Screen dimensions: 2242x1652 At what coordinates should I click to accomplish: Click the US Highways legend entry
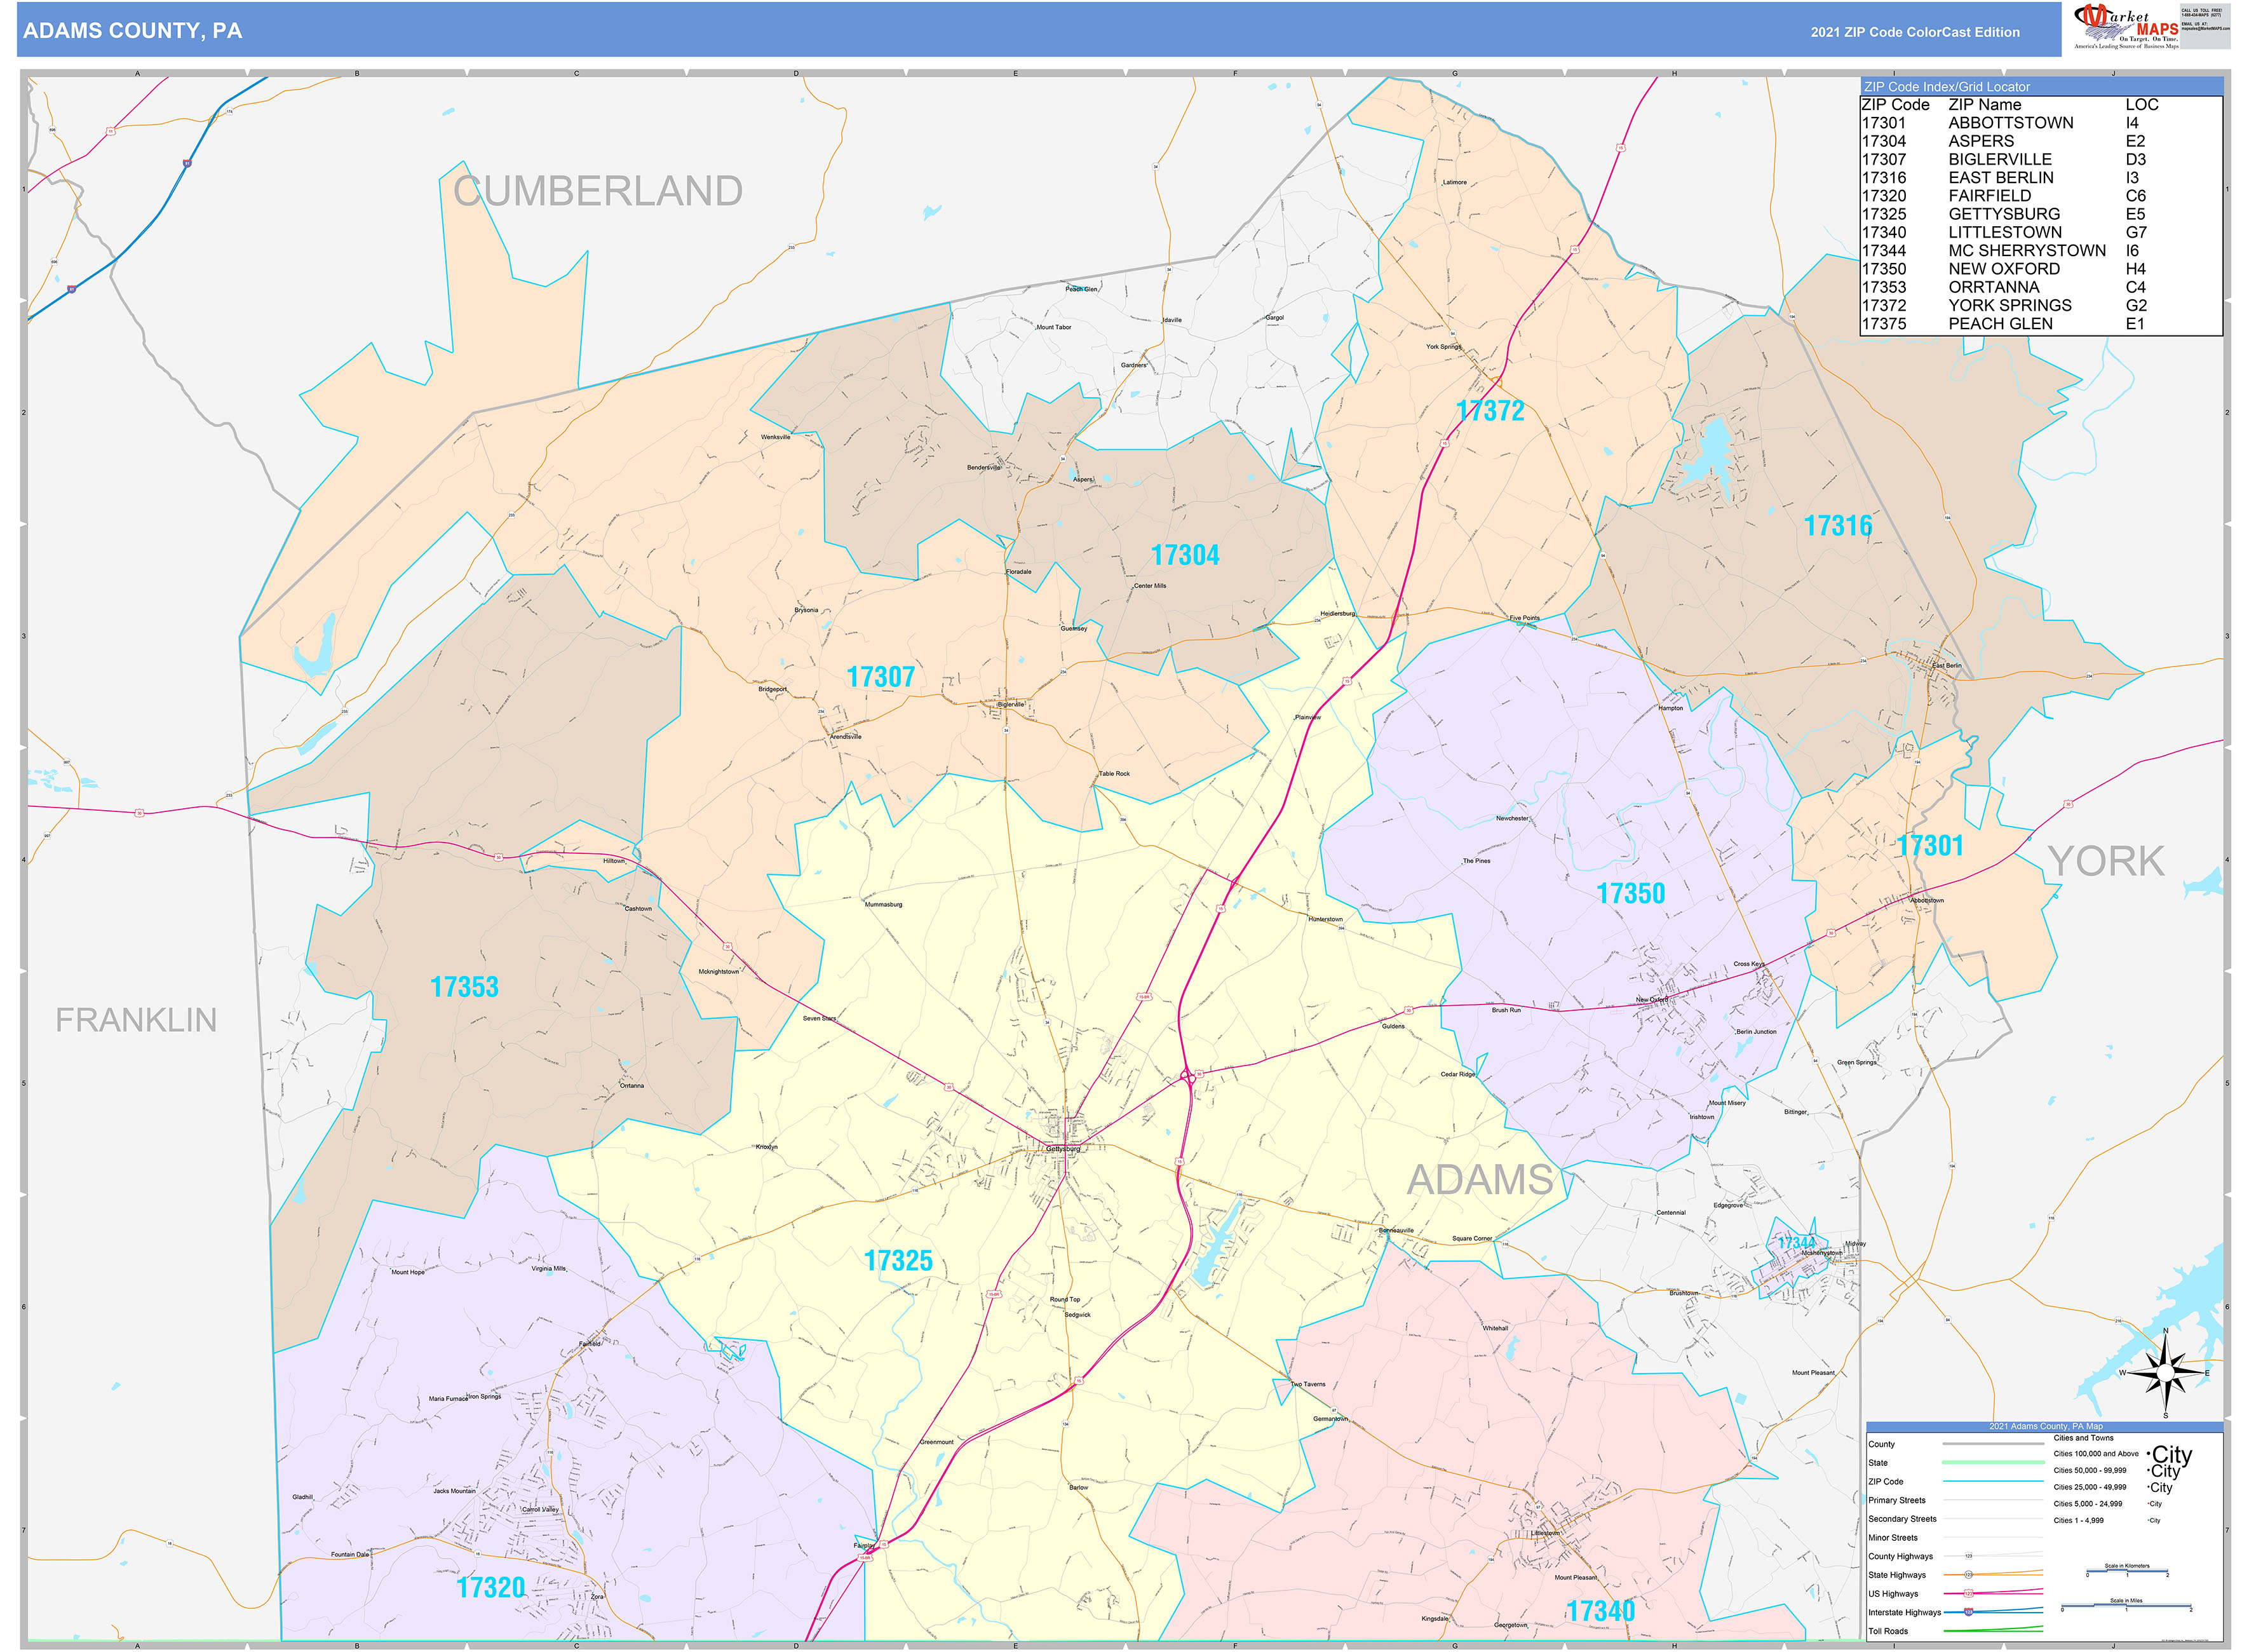(1955, 1593)
